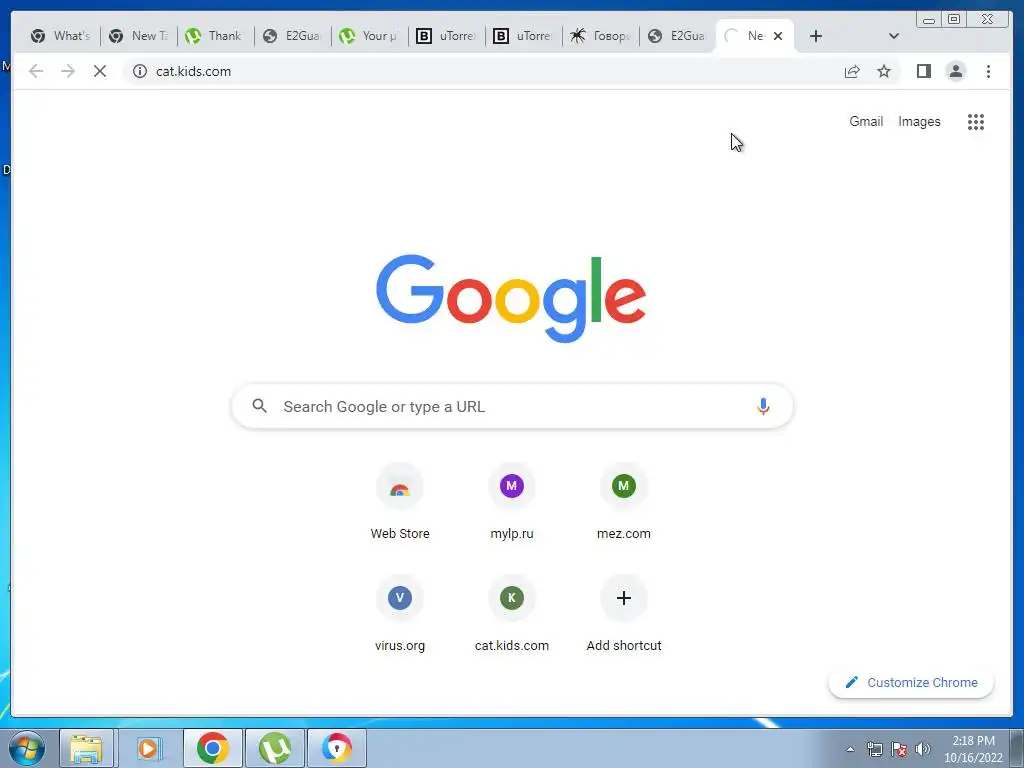Go forward using the forward arrow
The image size is (1024, 768).
[x=68, y=71]
